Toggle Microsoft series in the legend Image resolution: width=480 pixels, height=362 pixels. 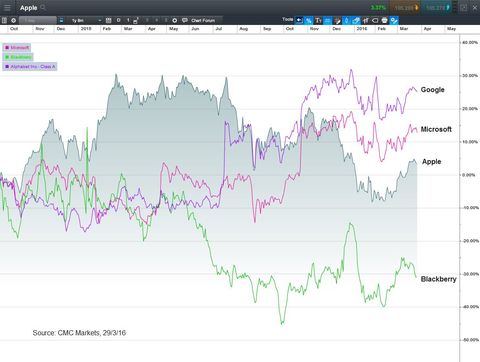pos(17,48)
